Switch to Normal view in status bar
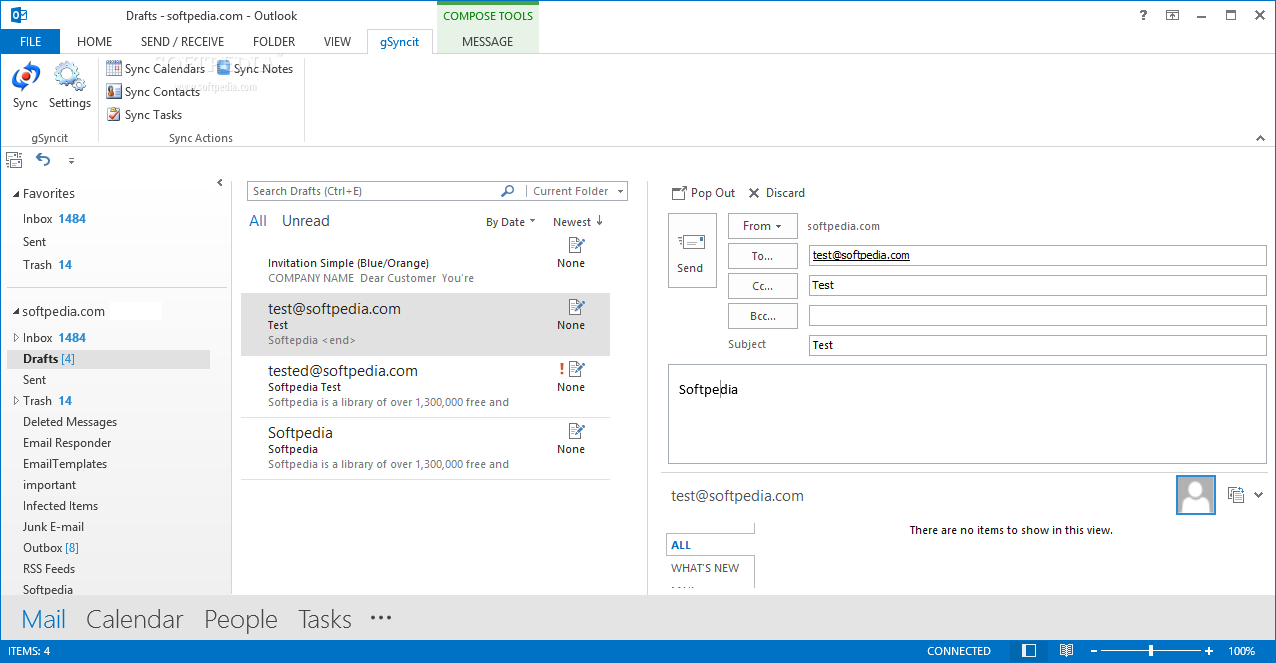 pos(1029,651)
